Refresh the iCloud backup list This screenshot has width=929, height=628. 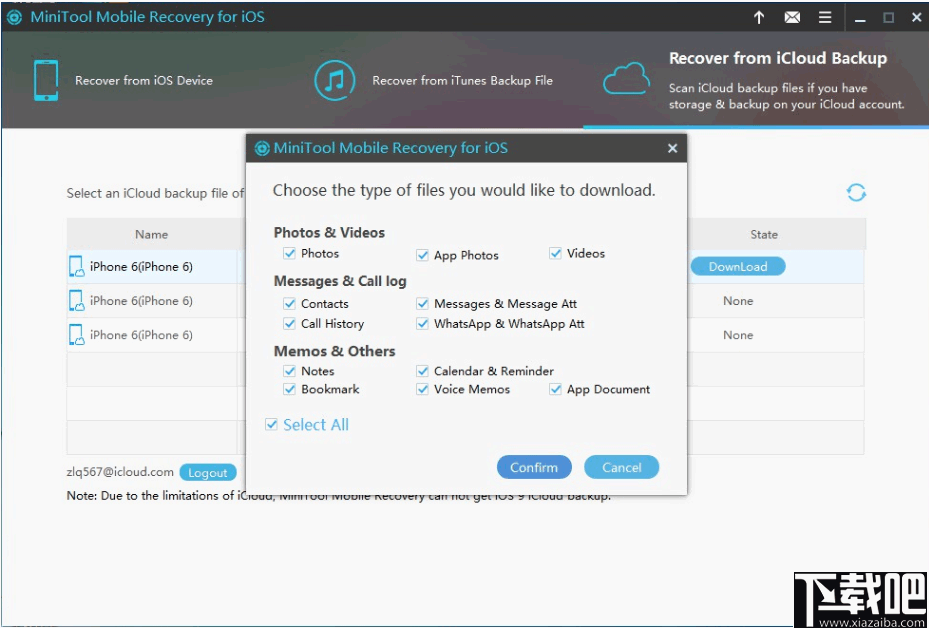click(856, 192)
